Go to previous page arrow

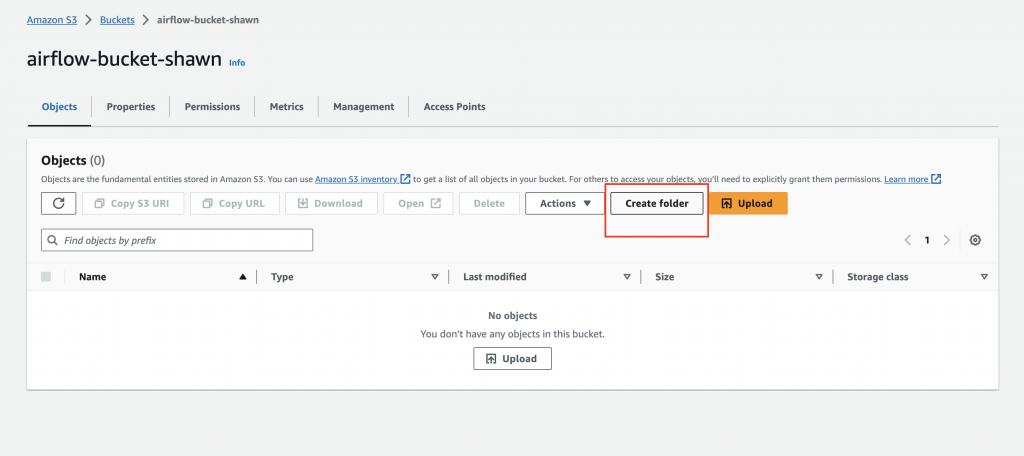[x=908, y=240]
